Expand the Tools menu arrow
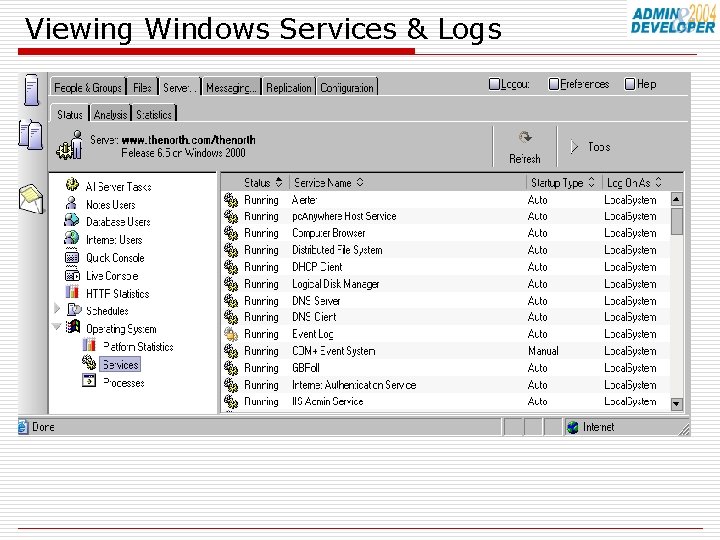 click(574, 147)
